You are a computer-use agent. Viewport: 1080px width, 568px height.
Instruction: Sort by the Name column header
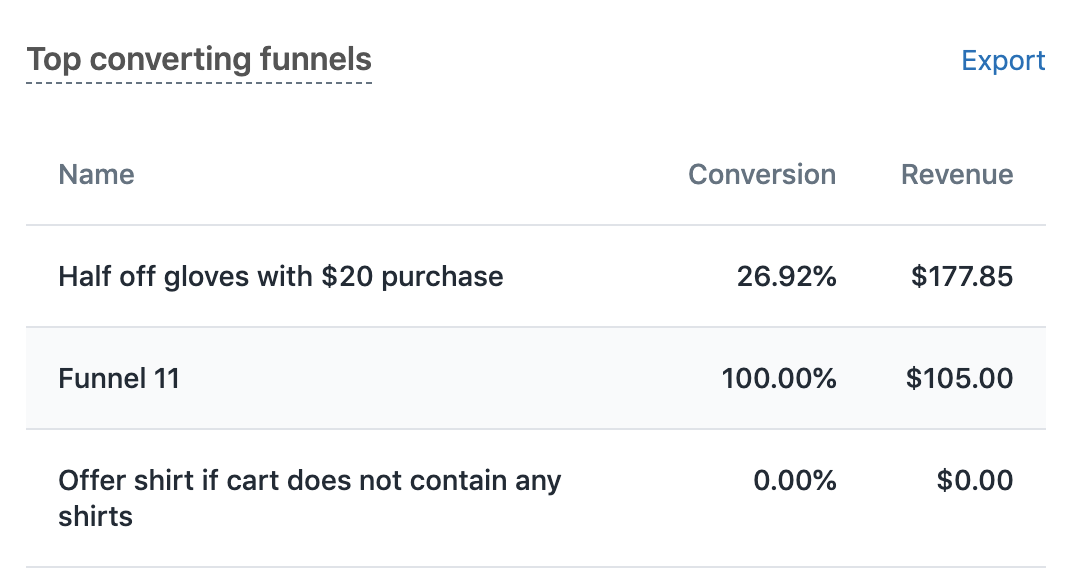pyautogui.click(x=96, y=175)
